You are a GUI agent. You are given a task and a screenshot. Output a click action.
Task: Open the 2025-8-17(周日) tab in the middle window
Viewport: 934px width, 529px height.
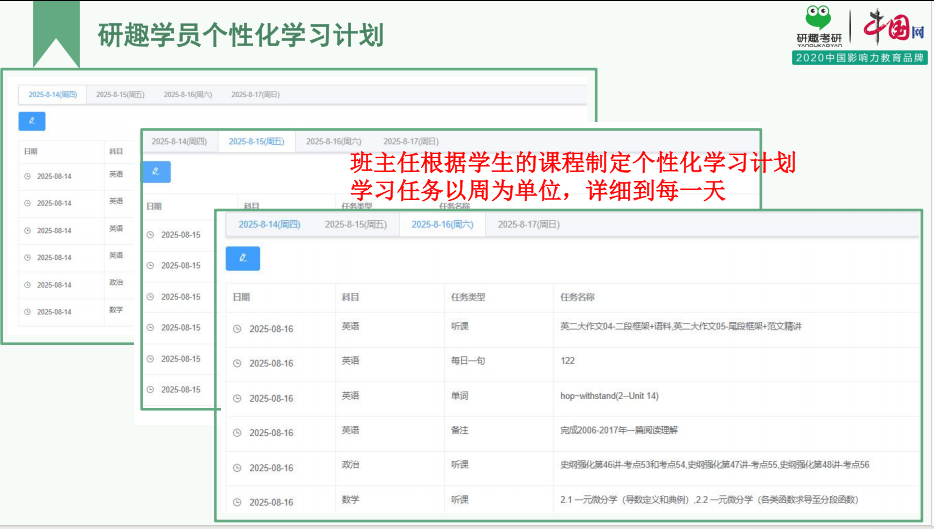(411, 142)
